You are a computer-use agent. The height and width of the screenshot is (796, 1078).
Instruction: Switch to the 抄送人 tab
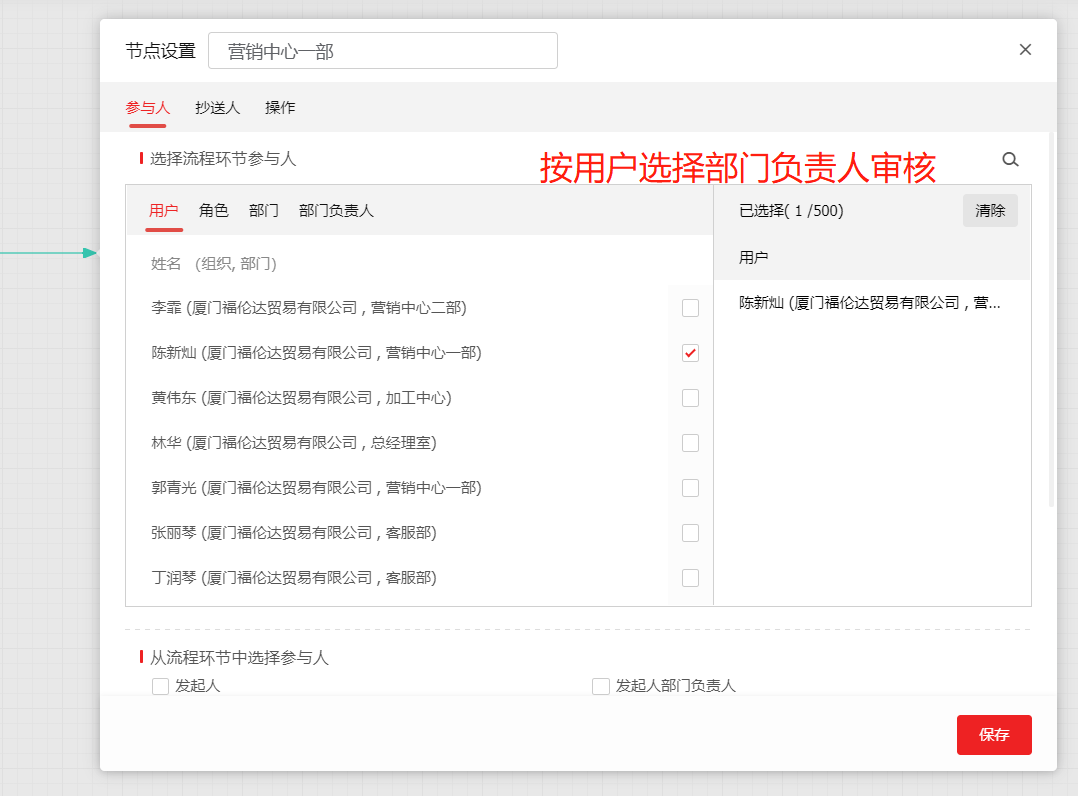[217, 107]
